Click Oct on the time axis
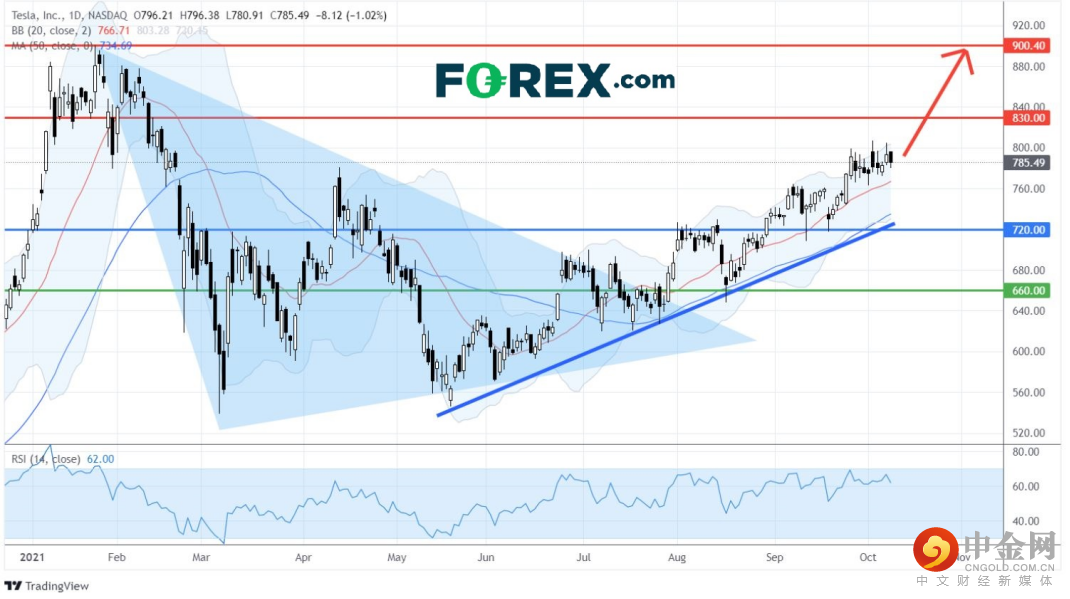The width and height of the screenshot is (1070, 599). [867, 557]
